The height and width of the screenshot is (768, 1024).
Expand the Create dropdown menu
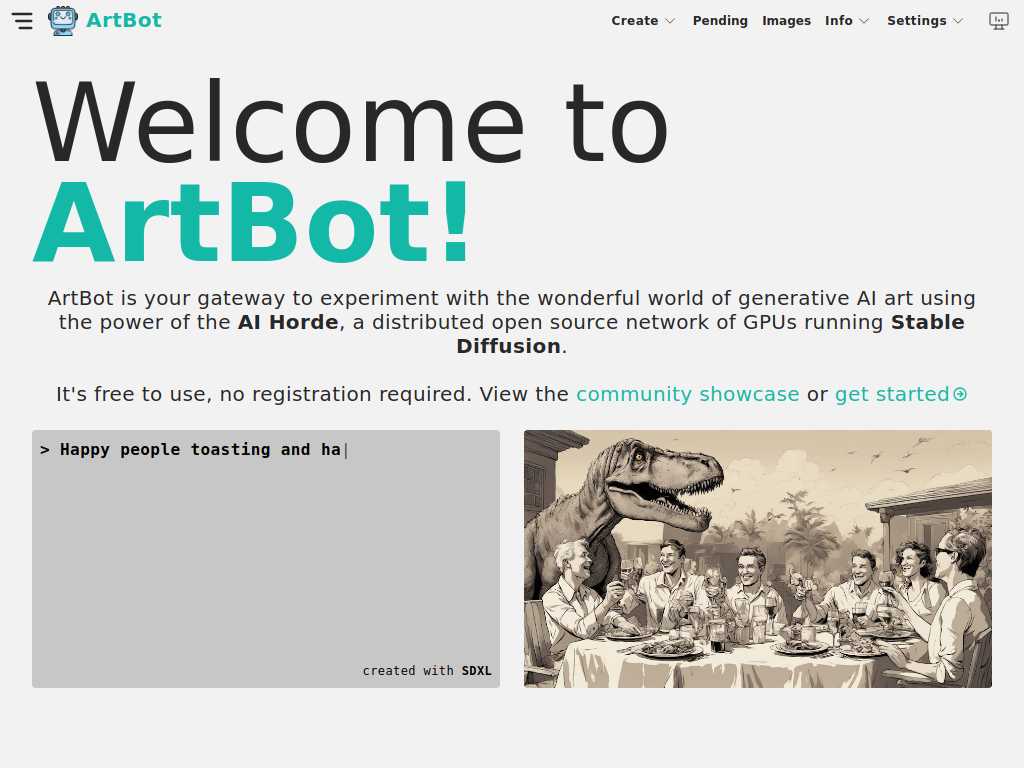tap(643, 21)
